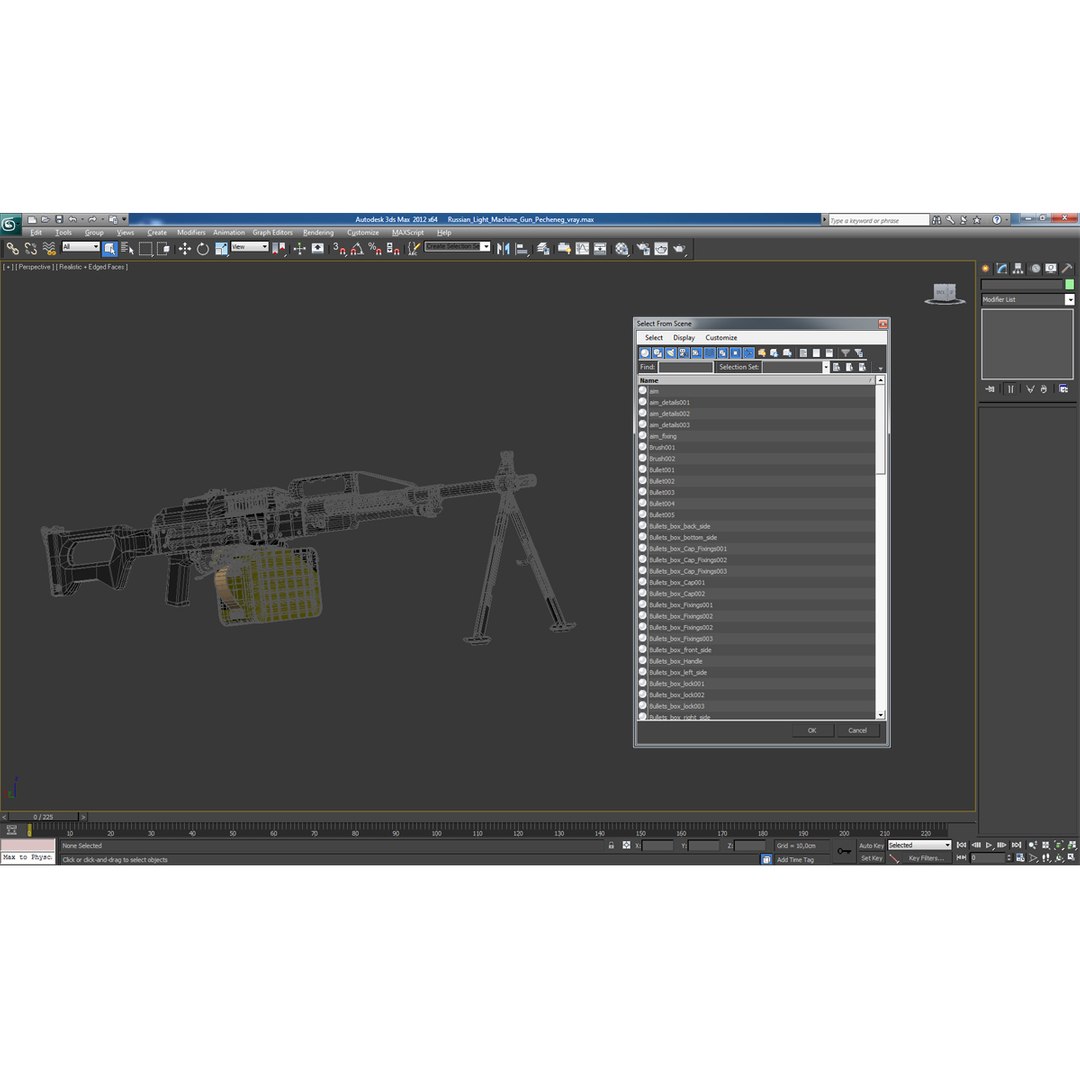Toggle Display Lights filter in dialog
Viewport: 1080px width, 1080px height.
[x=671, y=353]
